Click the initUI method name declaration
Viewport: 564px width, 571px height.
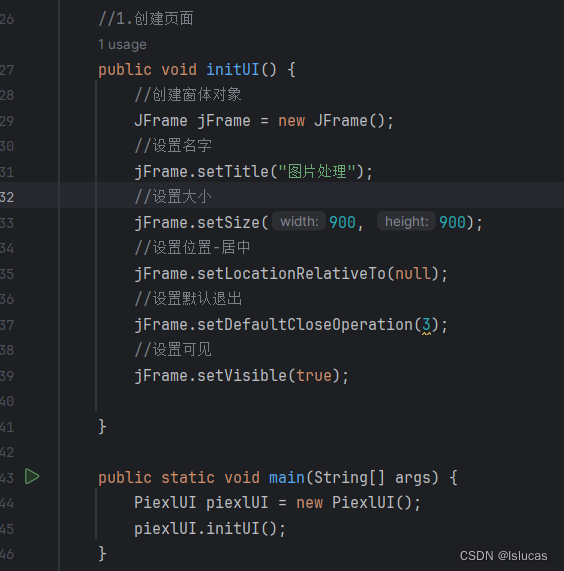[x=233, y=70]
